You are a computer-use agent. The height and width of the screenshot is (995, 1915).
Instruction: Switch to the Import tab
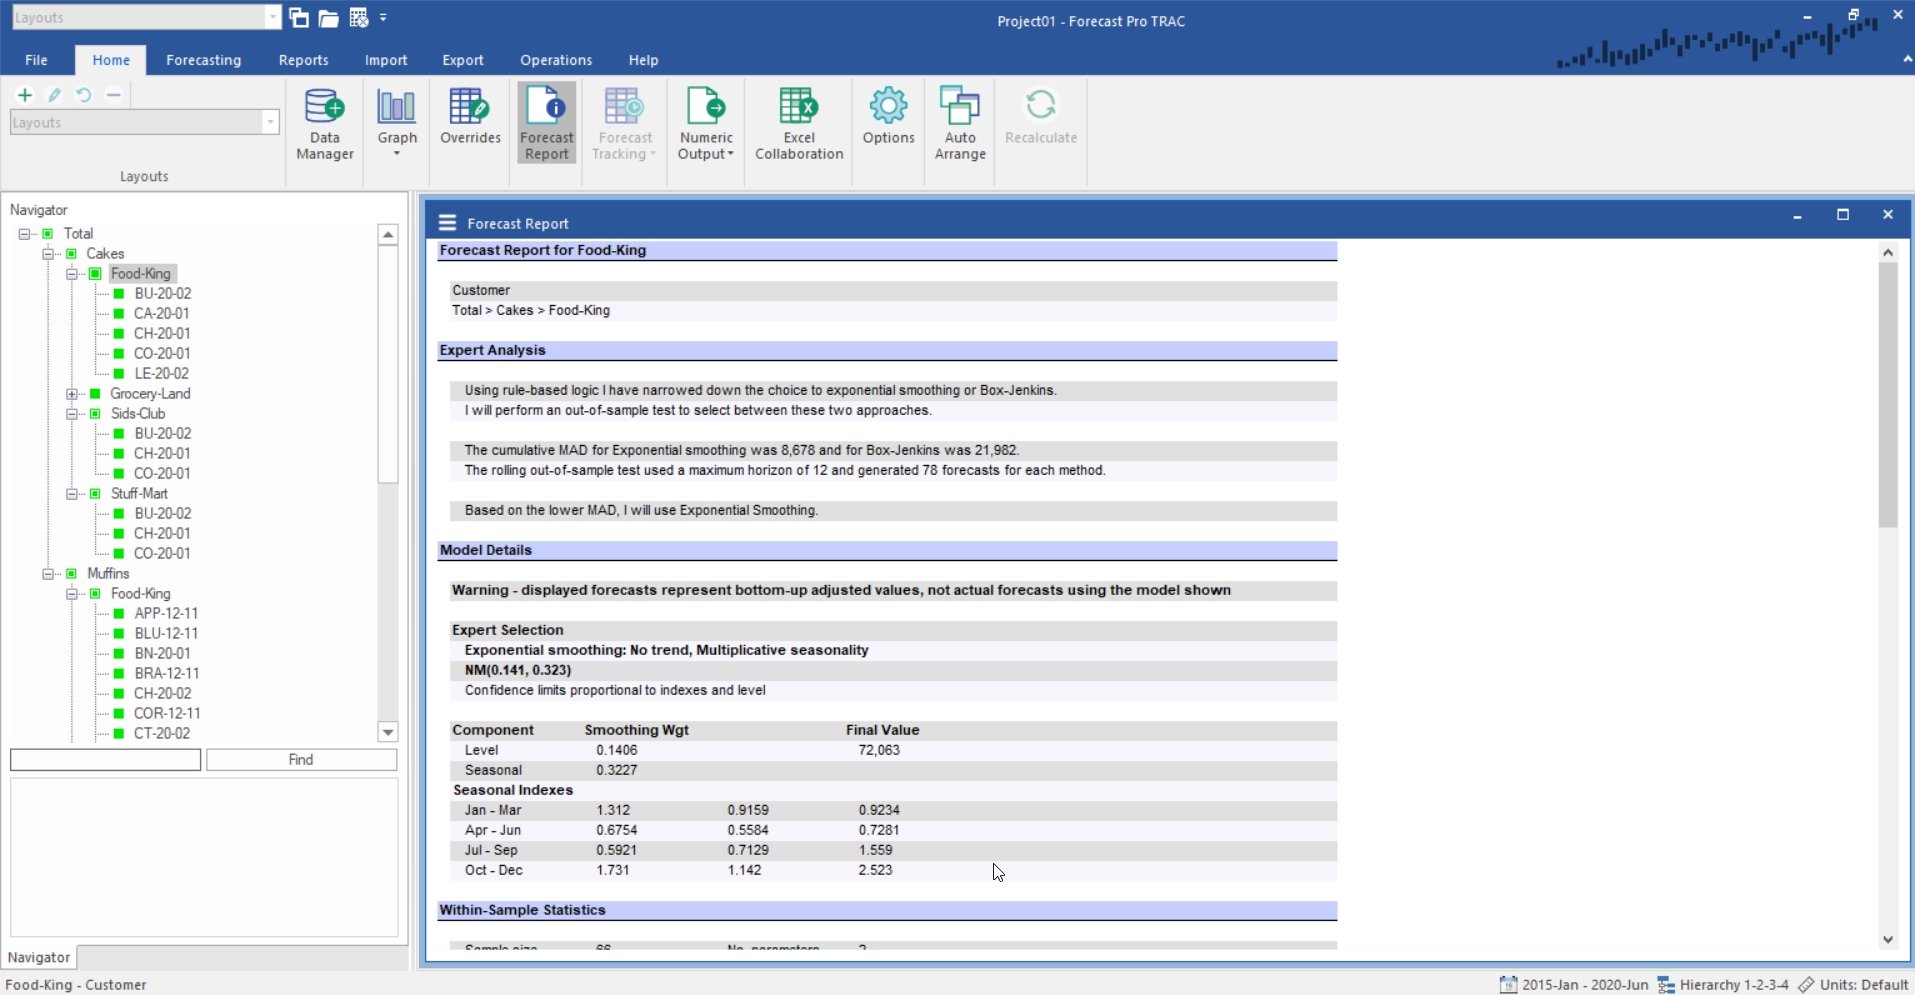[386, 60]
